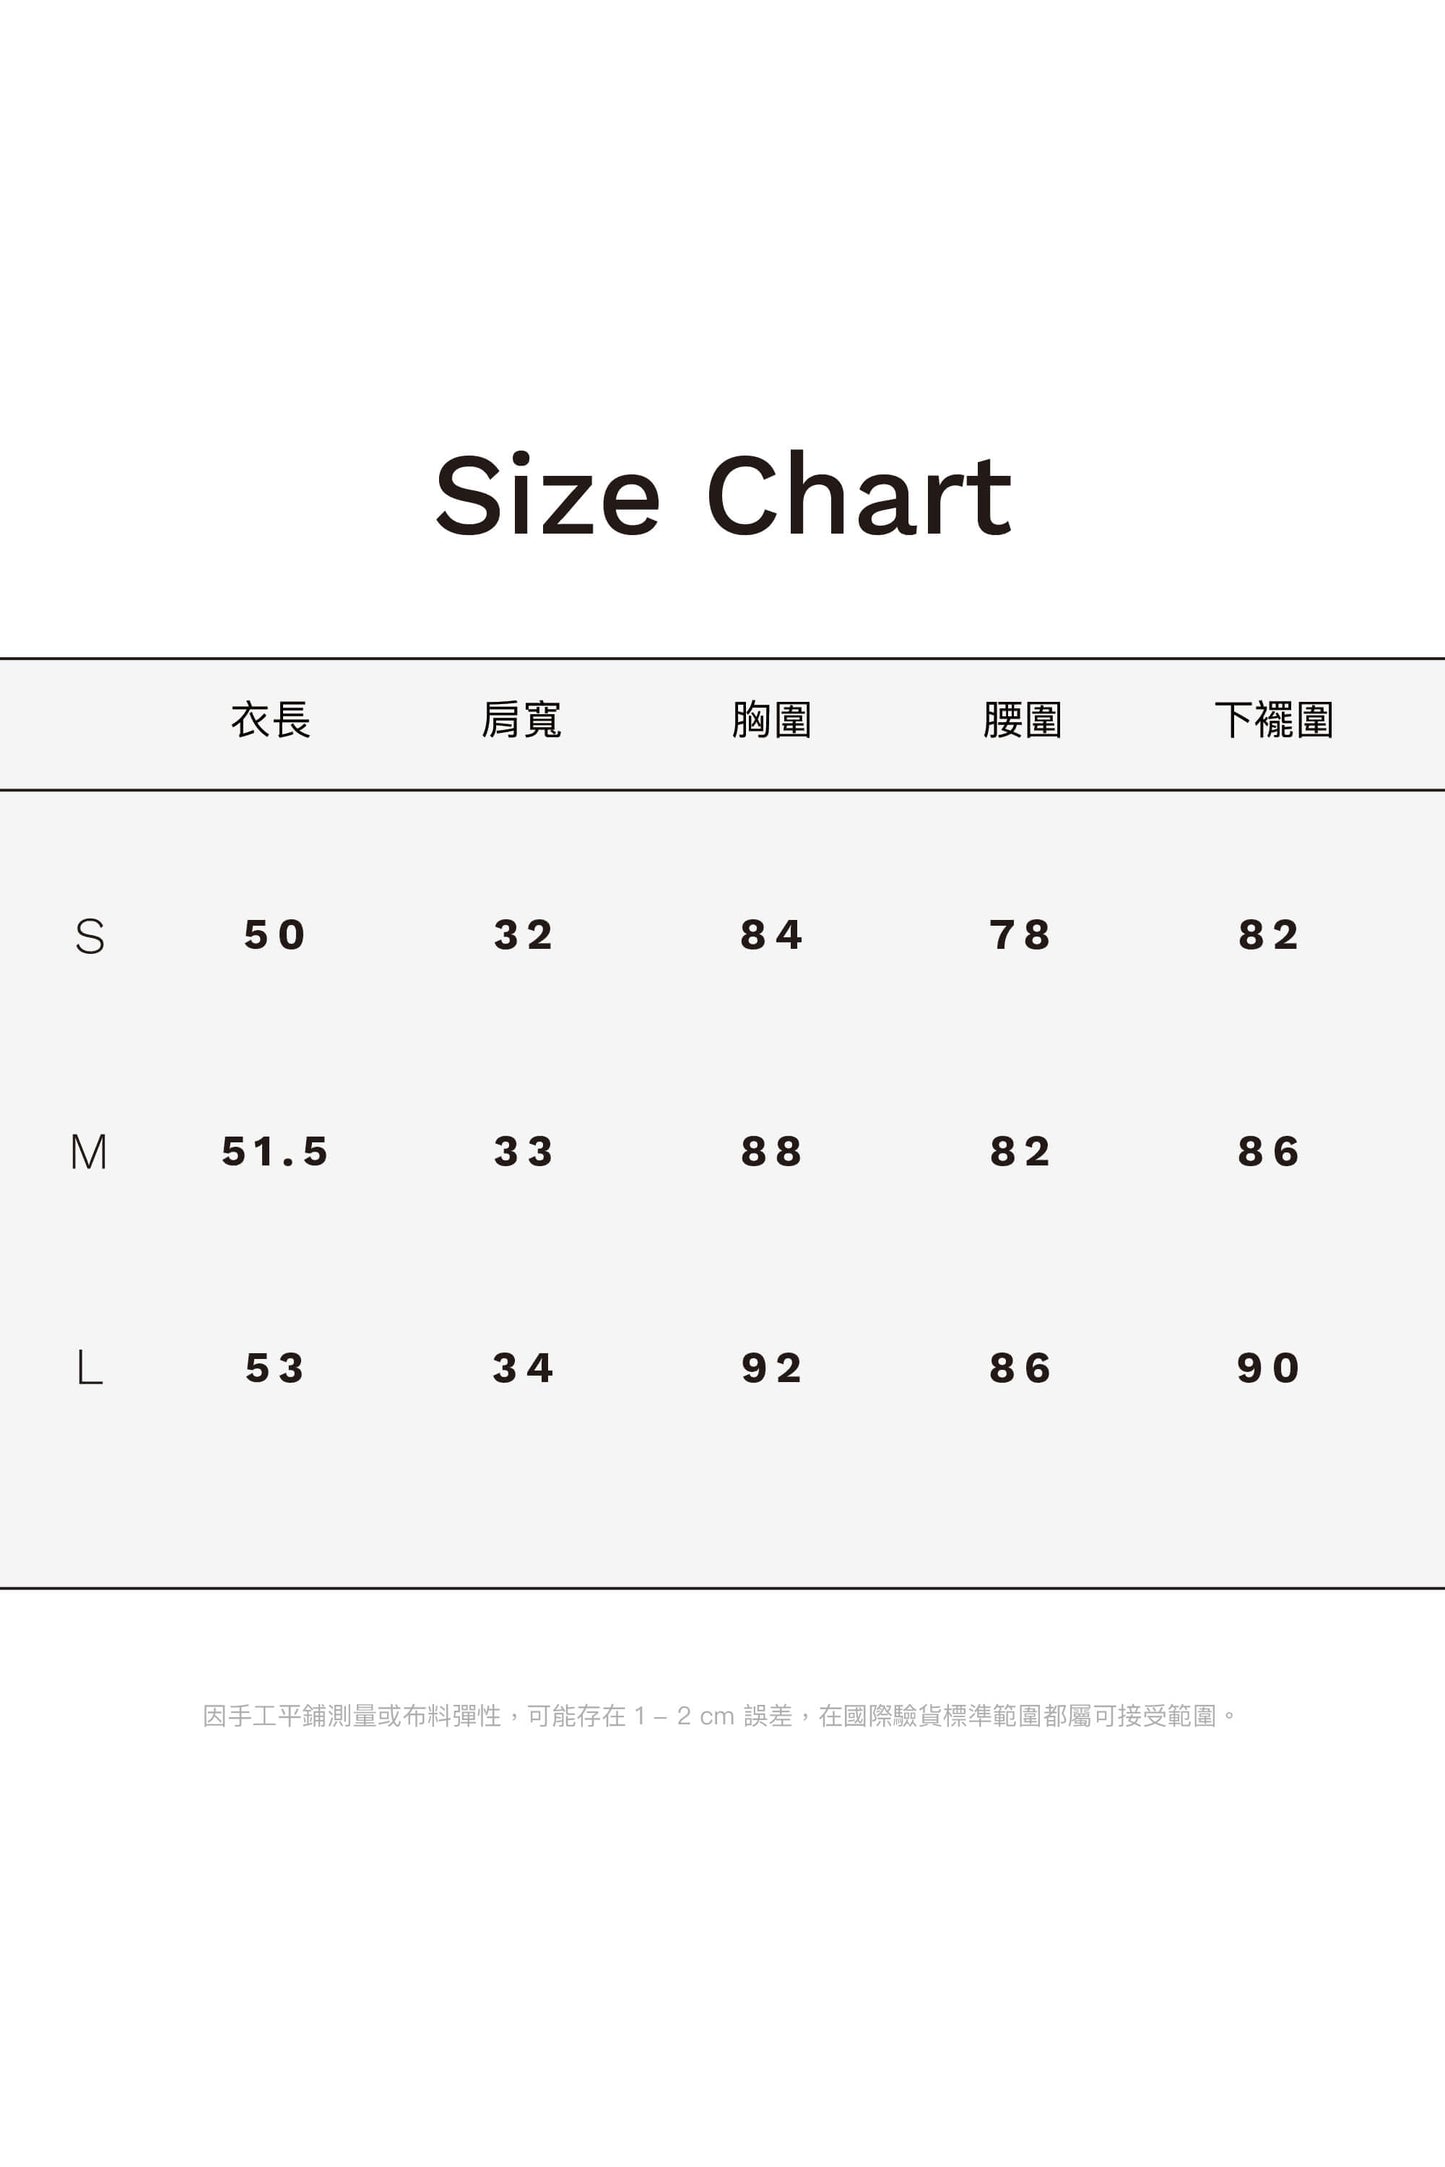The width and height of the screenshot is (1445, 2167).
Task: Click the S garment length value 50
Action: [x=275, y=936]
